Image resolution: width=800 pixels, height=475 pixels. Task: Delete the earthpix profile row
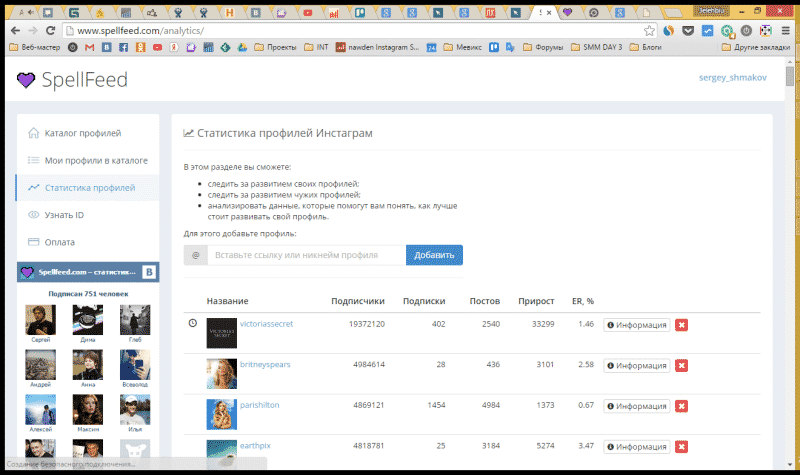click(x=681, y=446)
